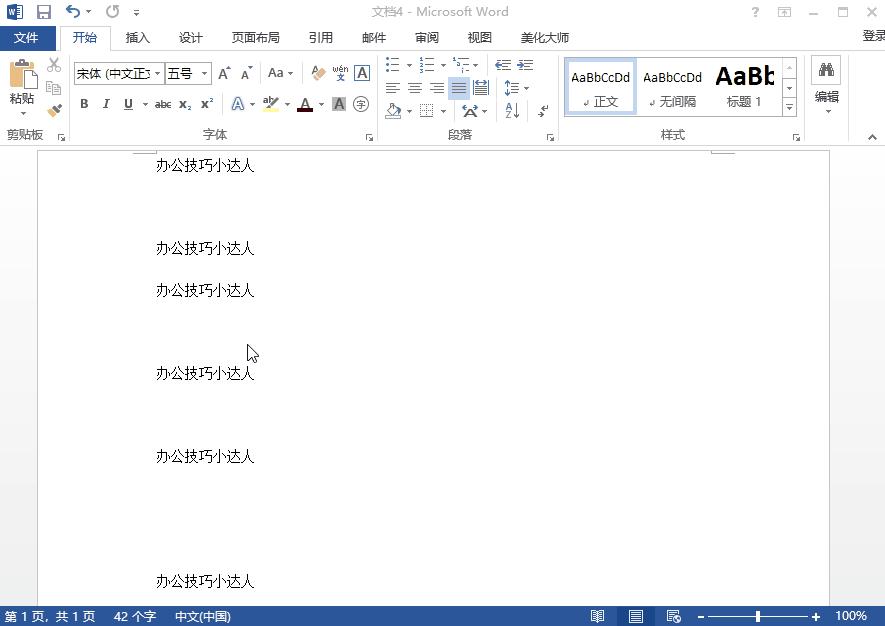Toggle bold formatting
885x626 pixels.
tap(84, 104)
